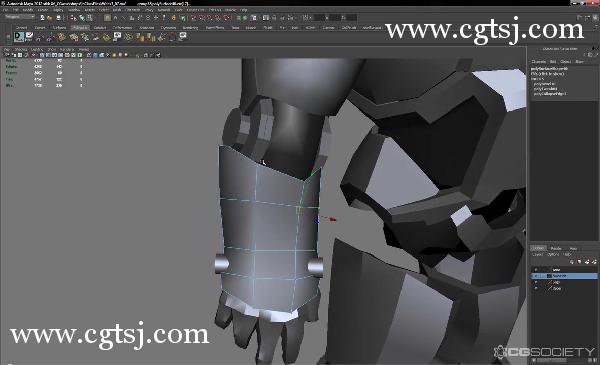The image size is (600, 365).
Task: Toggle Use All Lights icon in panel toolbar
Action: coord(114,55)
